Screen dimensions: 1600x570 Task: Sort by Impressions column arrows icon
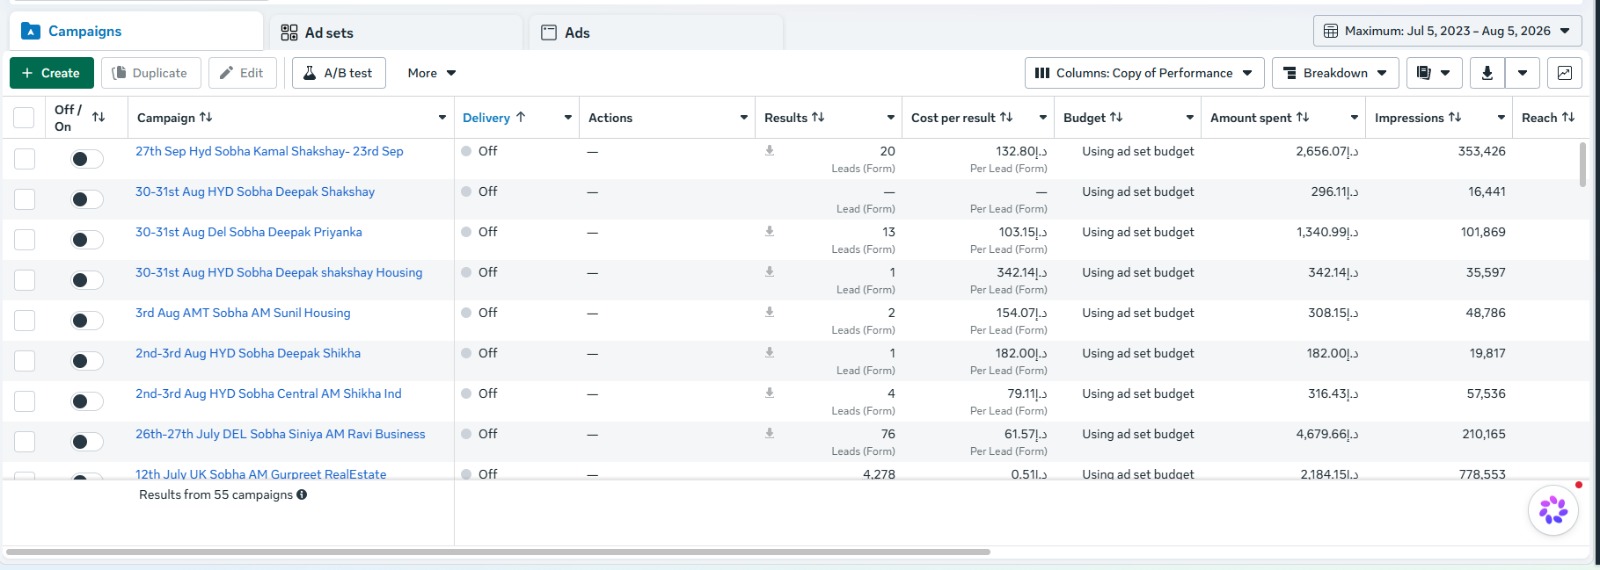pyautogui.click(x=1455, y=117)
